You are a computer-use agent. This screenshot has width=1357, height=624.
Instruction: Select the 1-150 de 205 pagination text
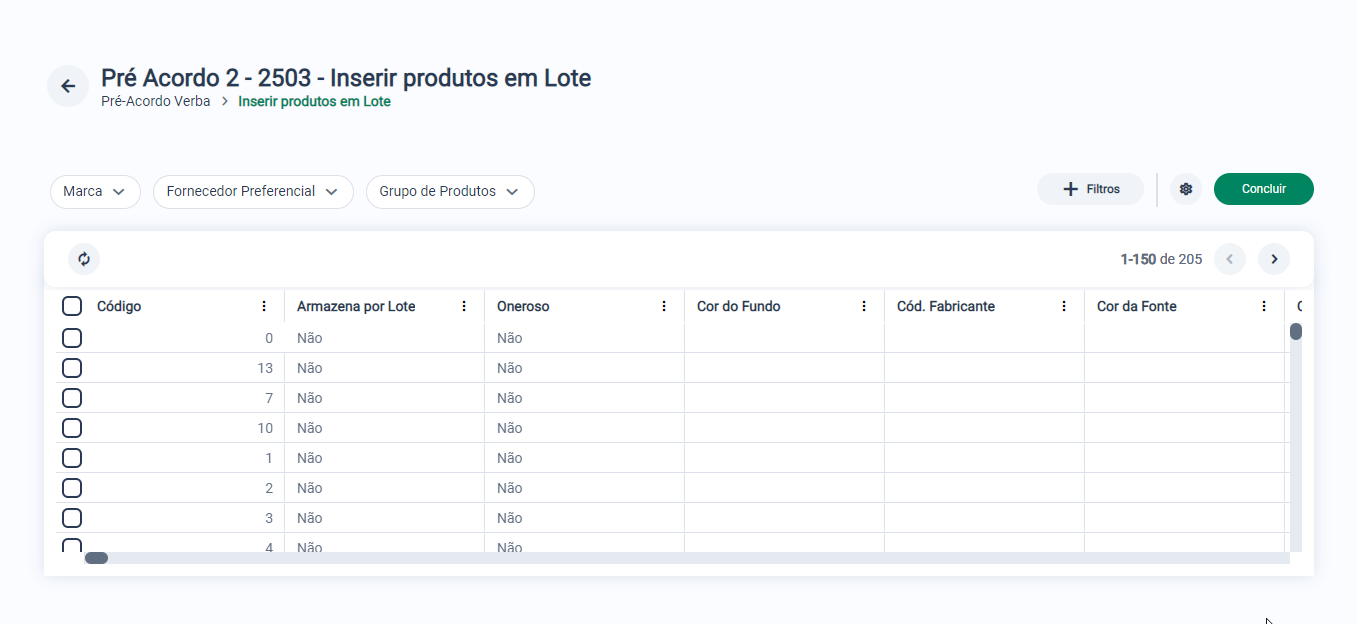[1161, 259]
